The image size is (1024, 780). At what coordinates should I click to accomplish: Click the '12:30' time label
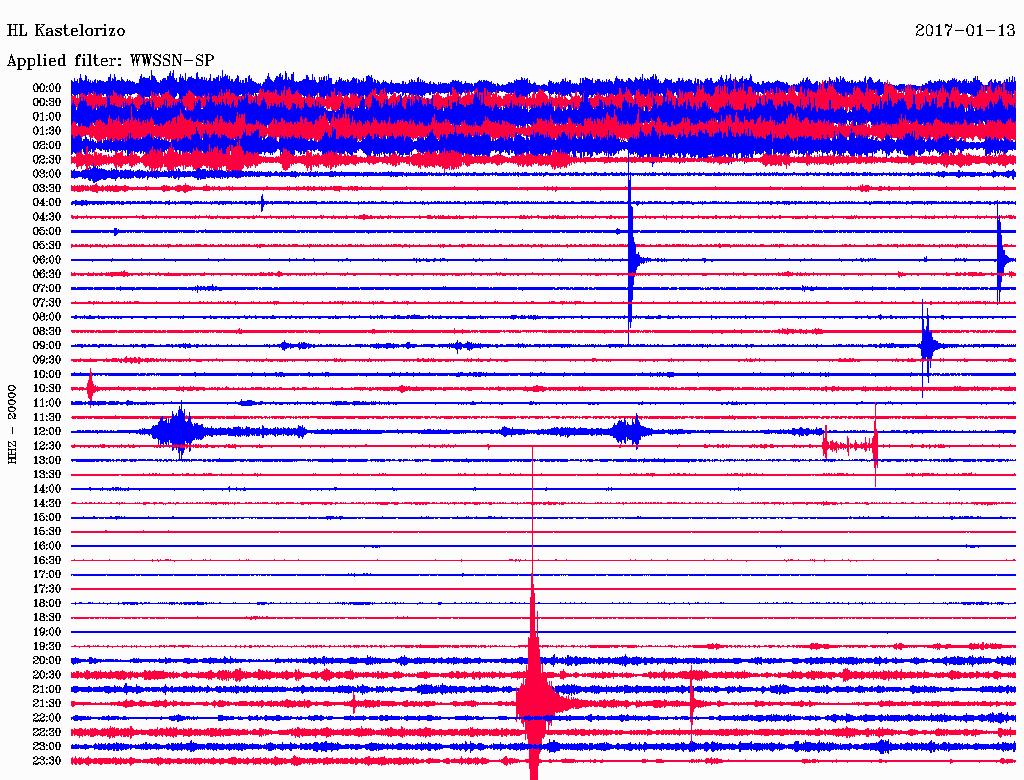(47, 446)
